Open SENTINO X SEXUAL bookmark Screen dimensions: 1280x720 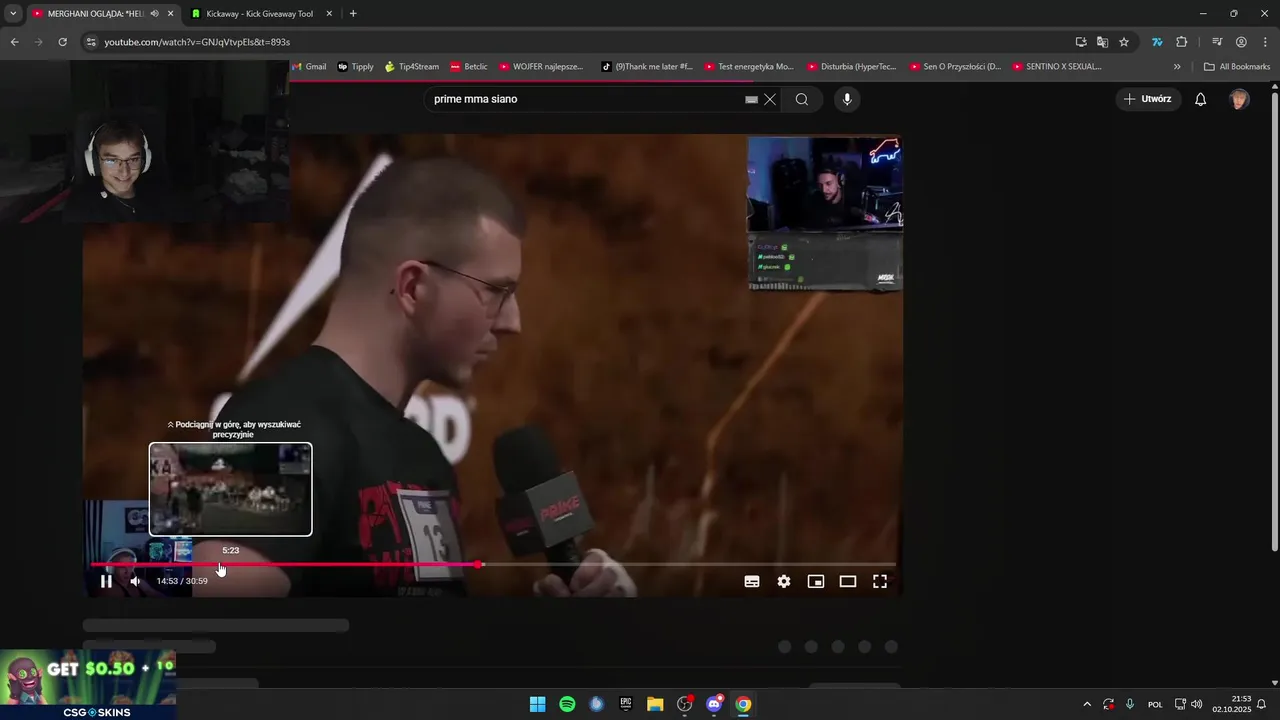click(x=1057, y=67)
